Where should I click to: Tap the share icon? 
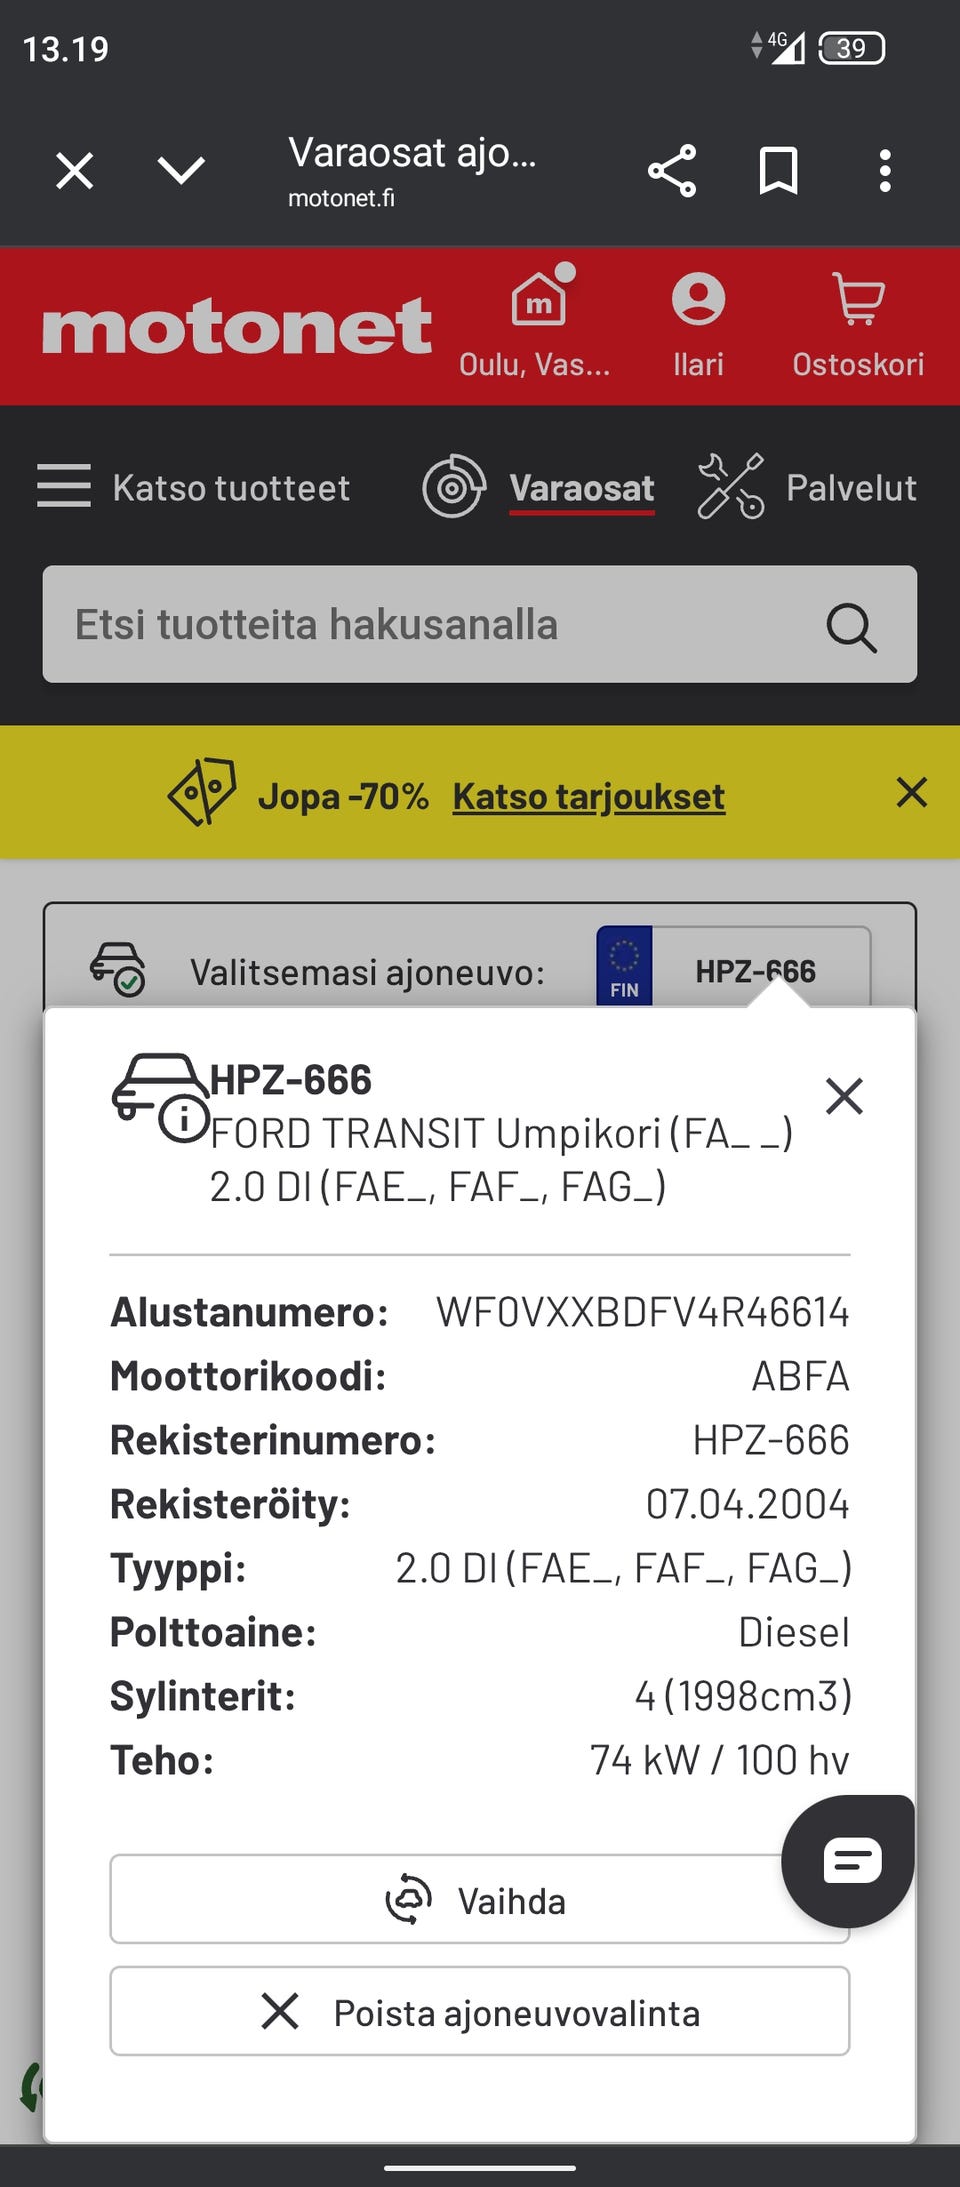(672, 171)
